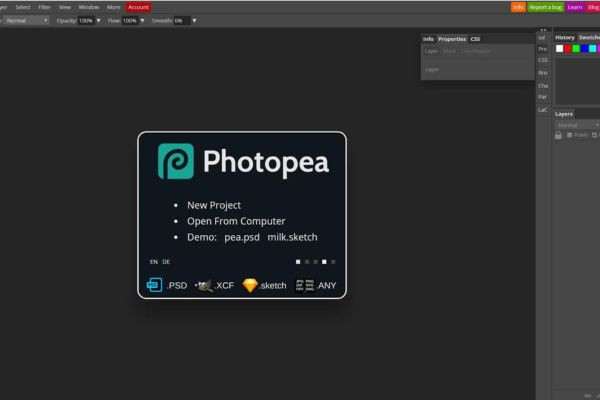Expand the Smooth slider arrow
The image size is (600, 400).
coord(194,21)
